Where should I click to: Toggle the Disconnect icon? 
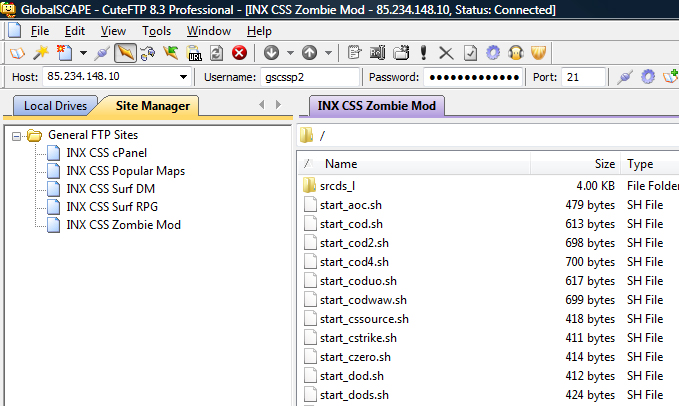125,53
